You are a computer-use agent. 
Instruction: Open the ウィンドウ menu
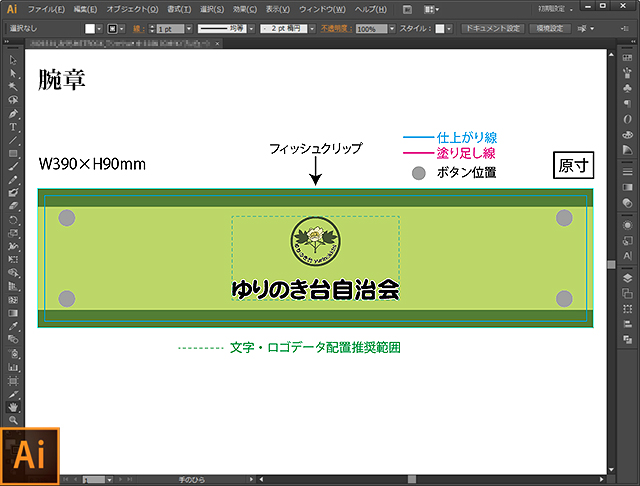pos(322,9)
